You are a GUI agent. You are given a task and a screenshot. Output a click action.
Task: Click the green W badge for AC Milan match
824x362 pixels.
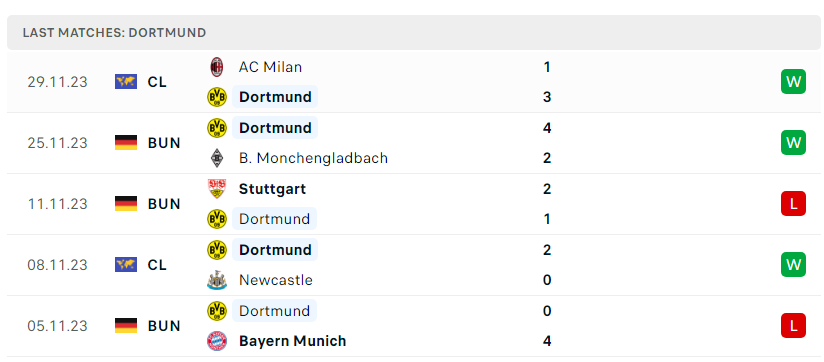tap(793, 82)
